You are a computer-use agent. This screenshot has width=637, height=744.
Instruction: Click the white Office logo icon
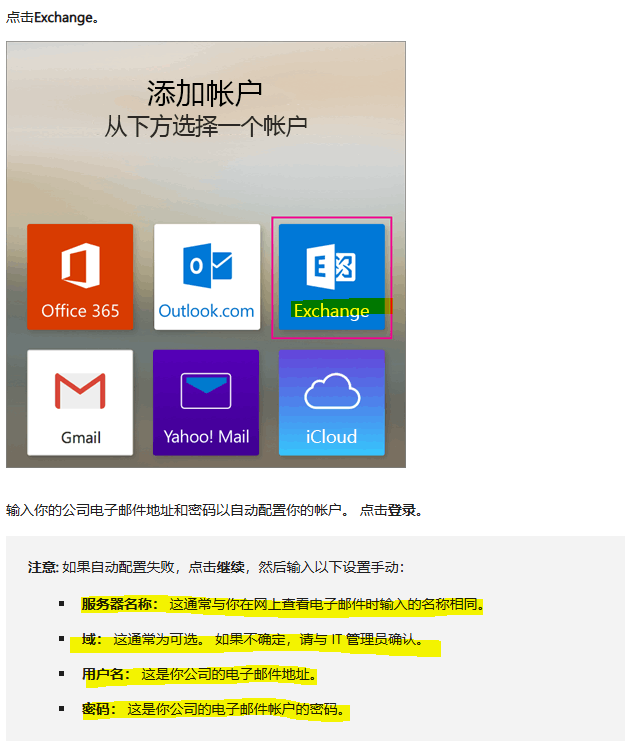pyautogui.click(x=81, y=265)
